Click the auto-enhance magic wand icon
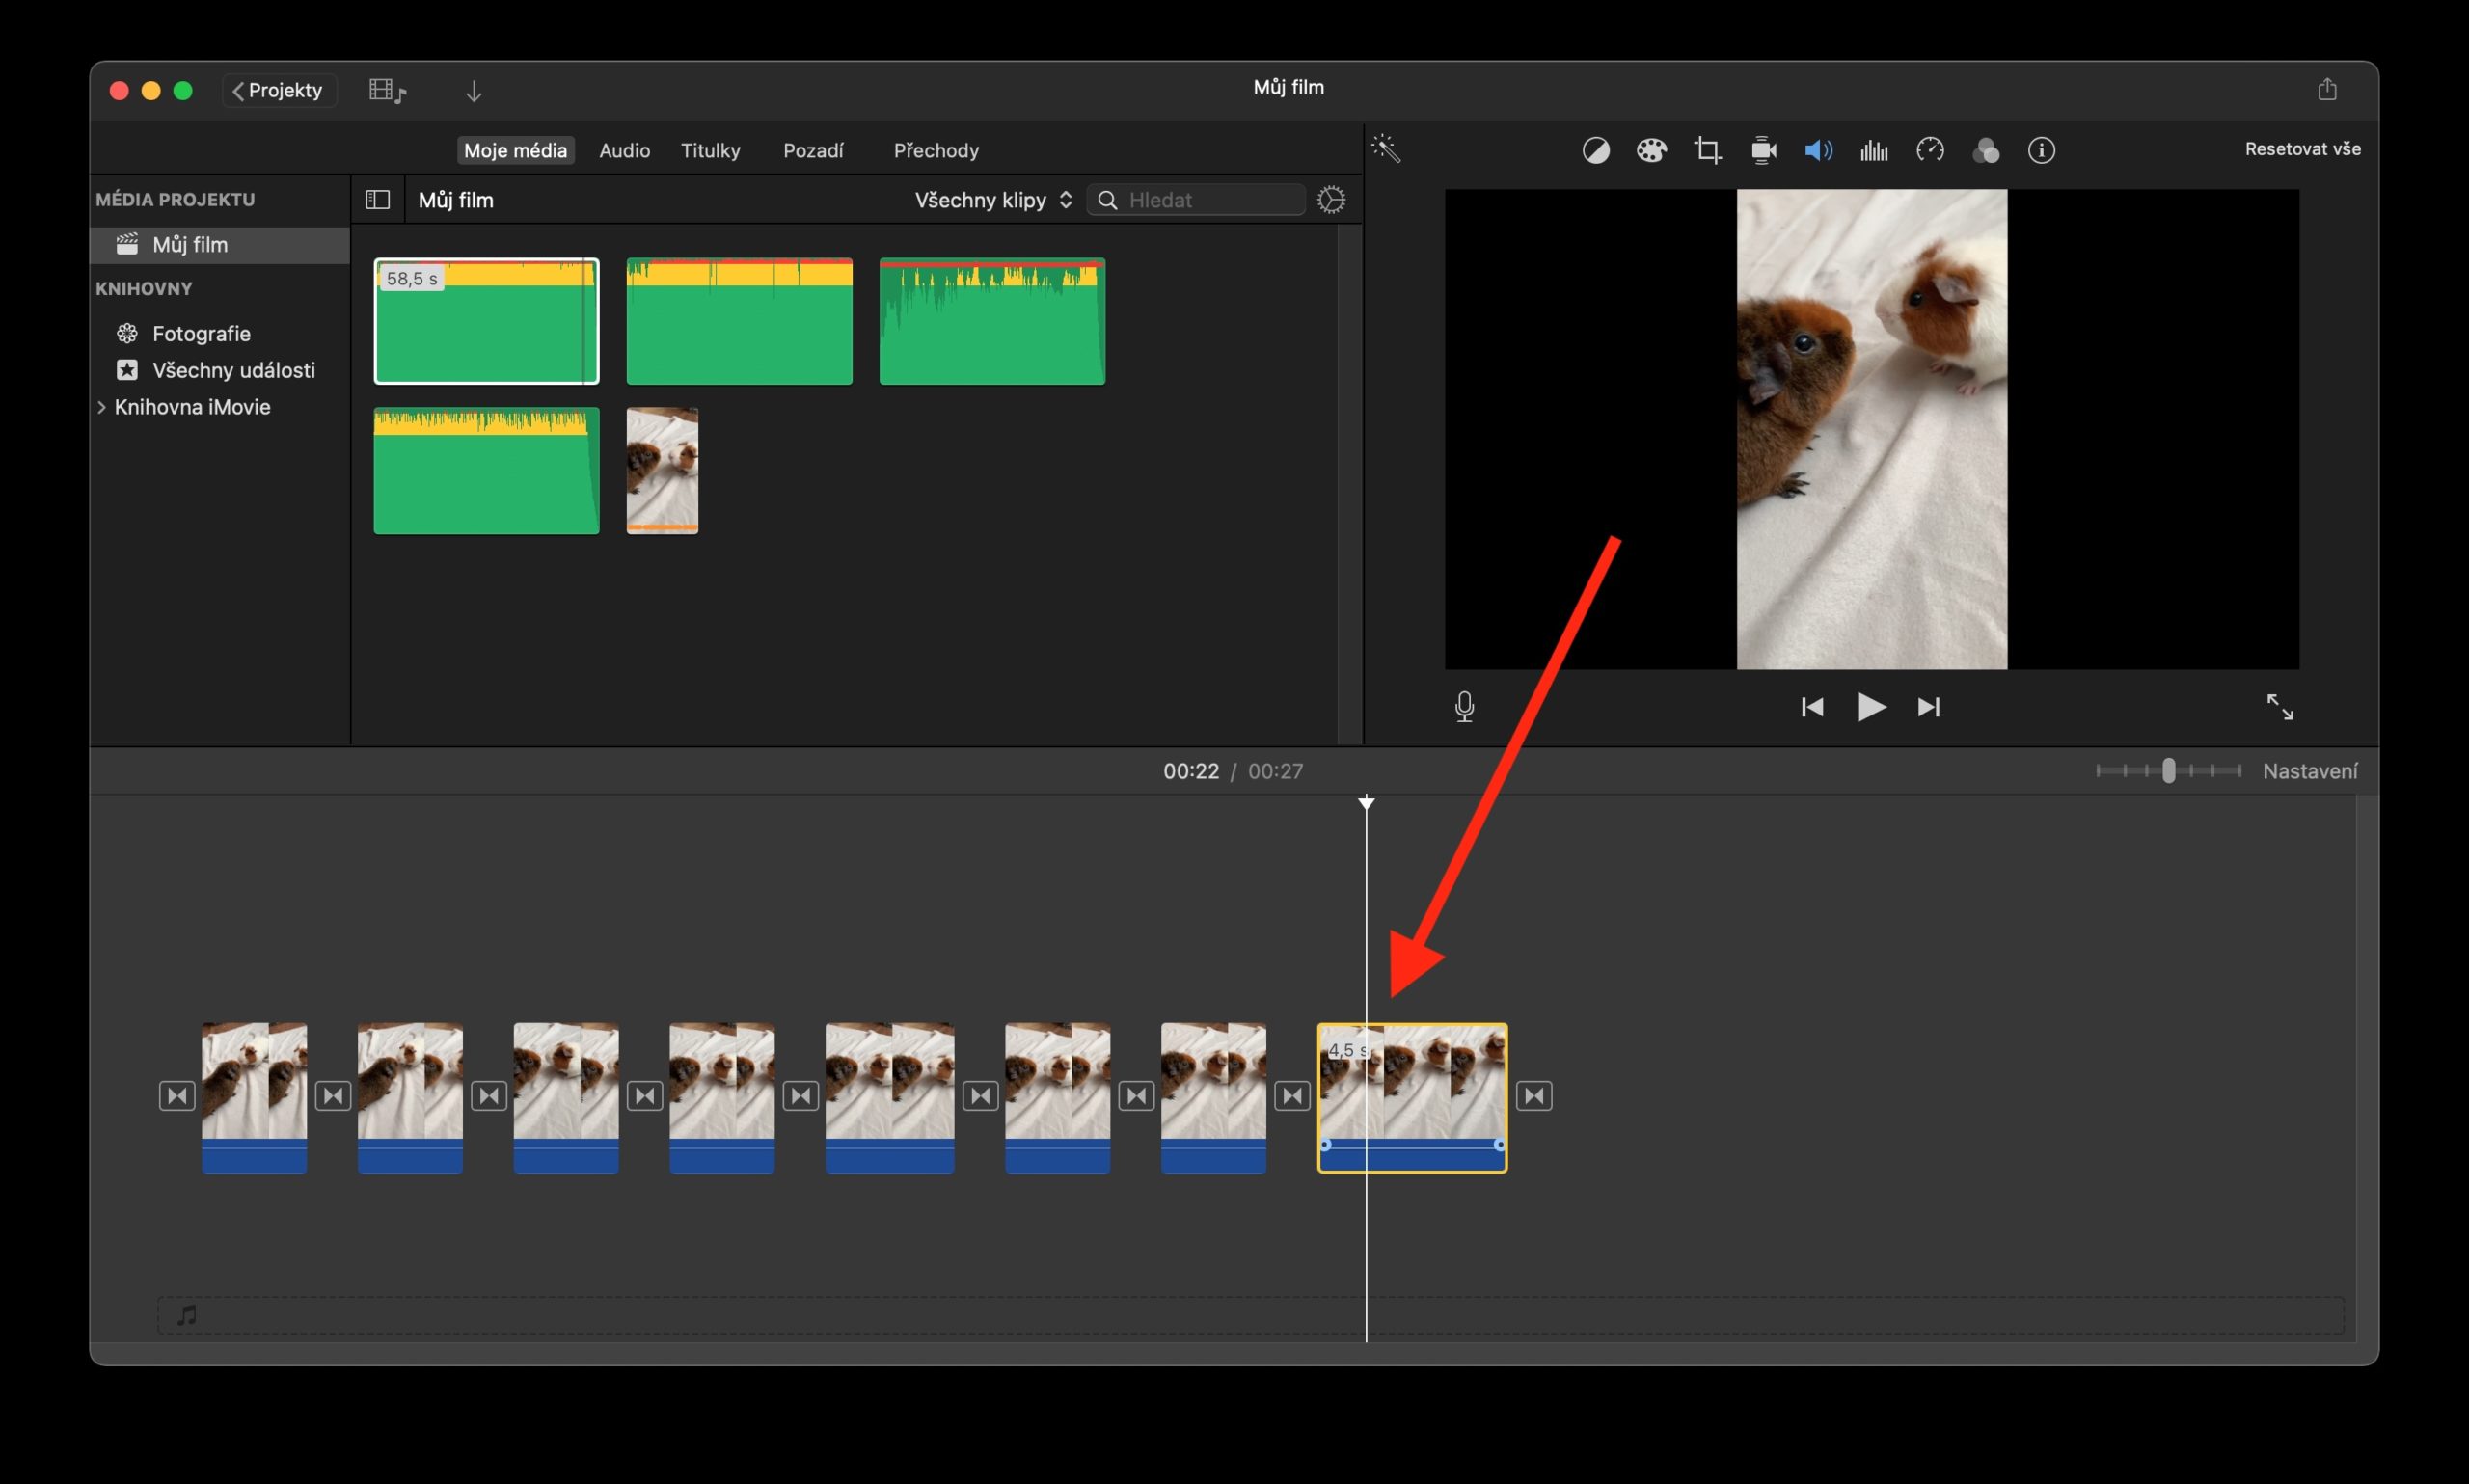 [1385, 149]
